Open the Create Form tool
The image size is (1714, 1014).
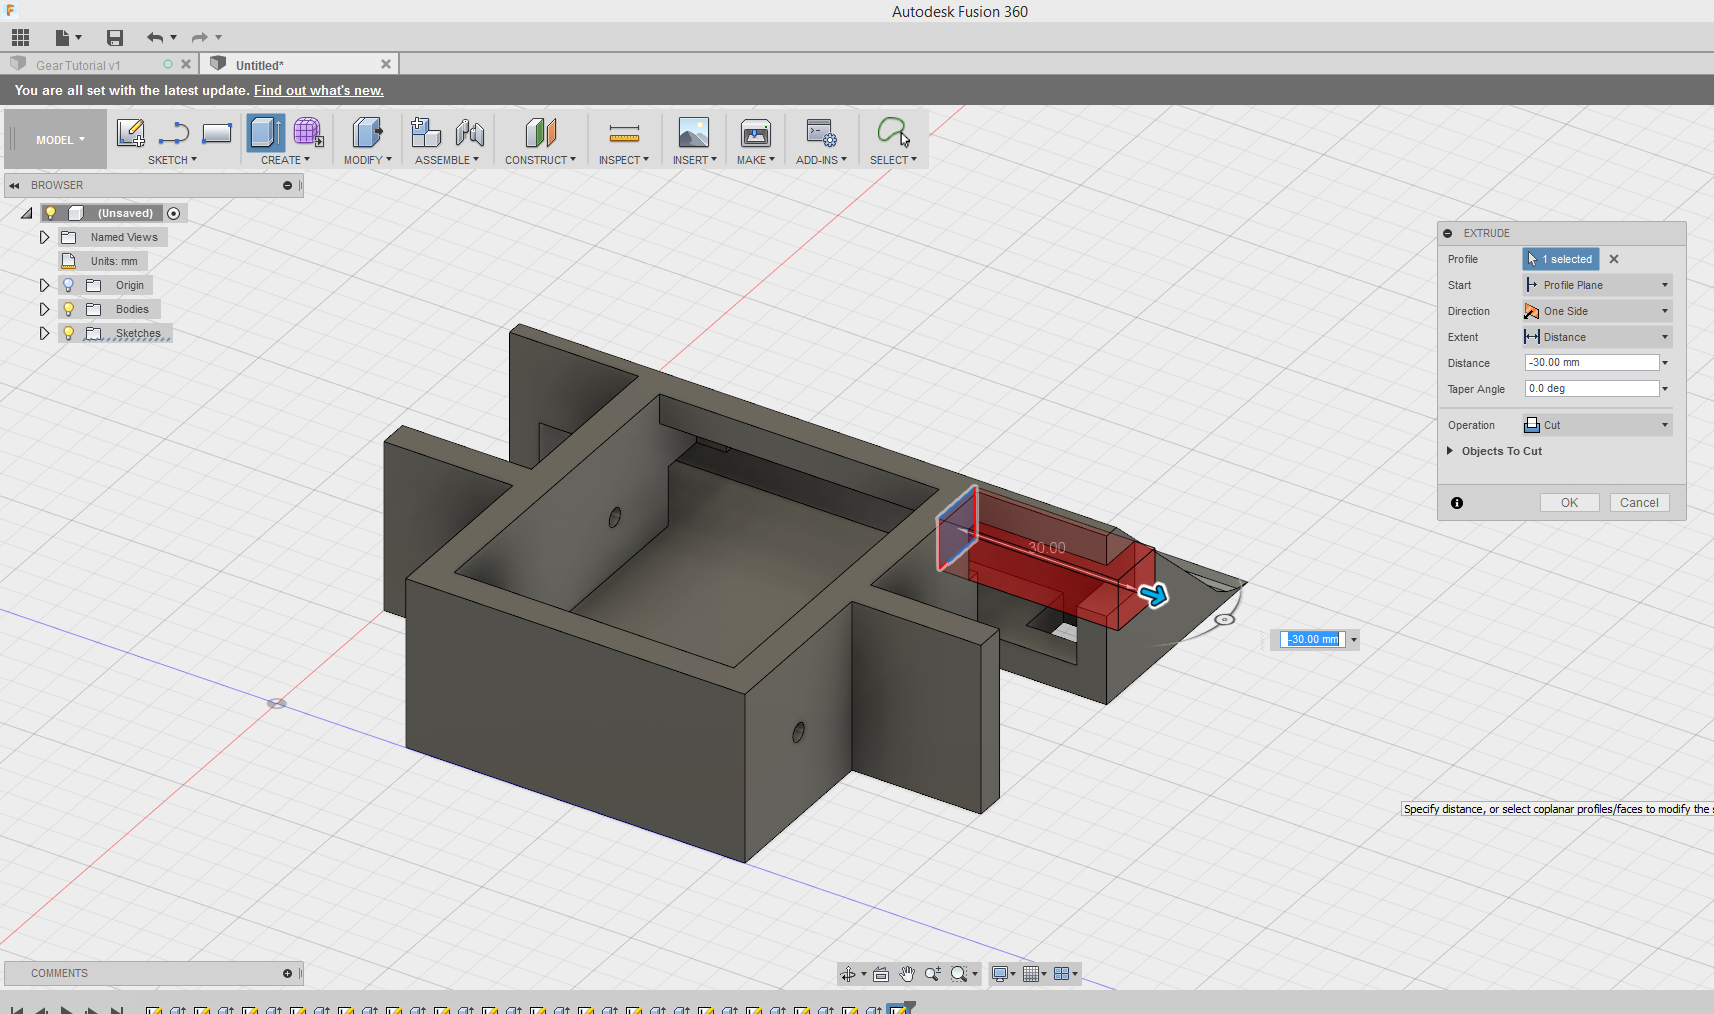(x=307, y=133)
